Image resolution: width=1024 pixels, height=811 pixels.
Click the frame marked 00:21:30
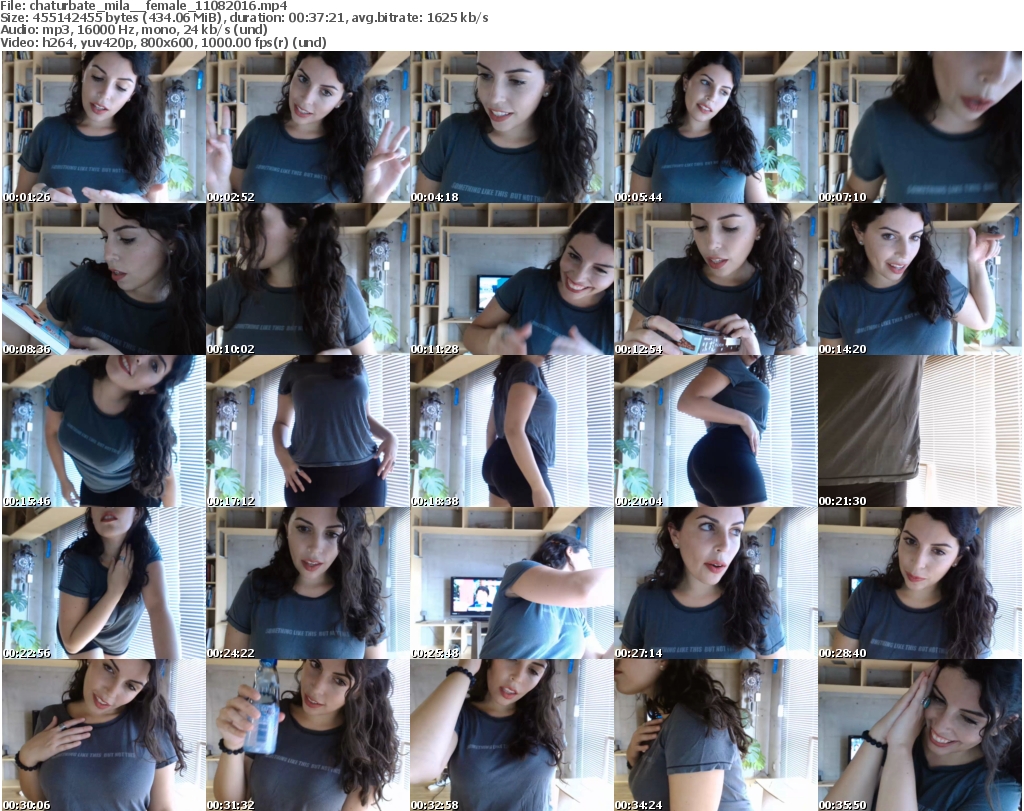(920, 431)
